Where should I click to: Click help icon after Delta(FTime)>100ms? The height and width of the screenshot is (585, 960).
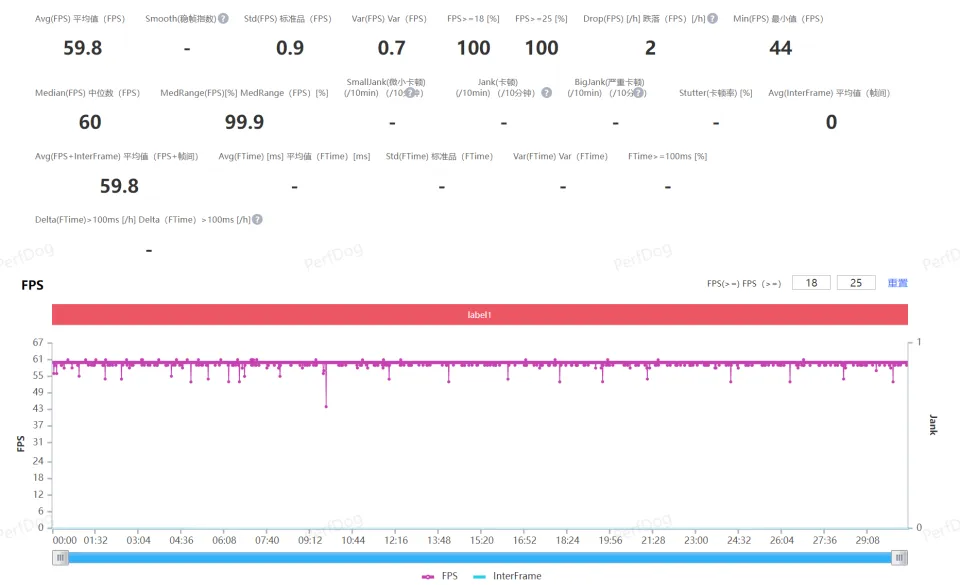[257, 219]
